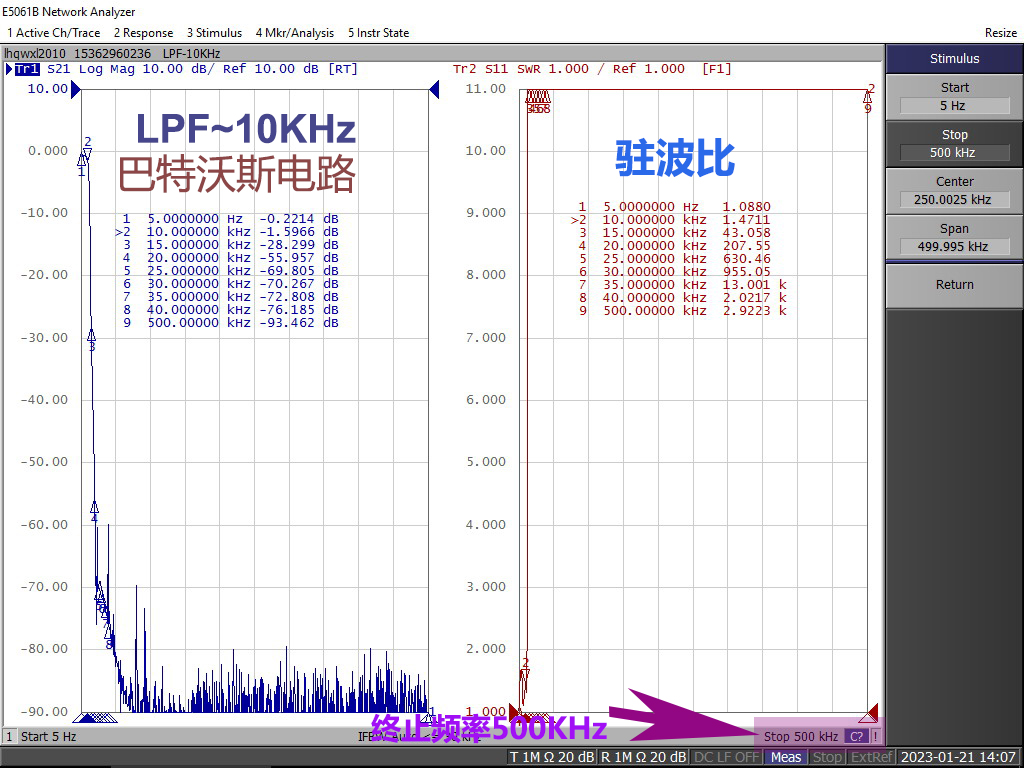Click the right reference level triangle on Tr1
Viewport: 1024px width, 768px height.
click(x=435, y=90)
